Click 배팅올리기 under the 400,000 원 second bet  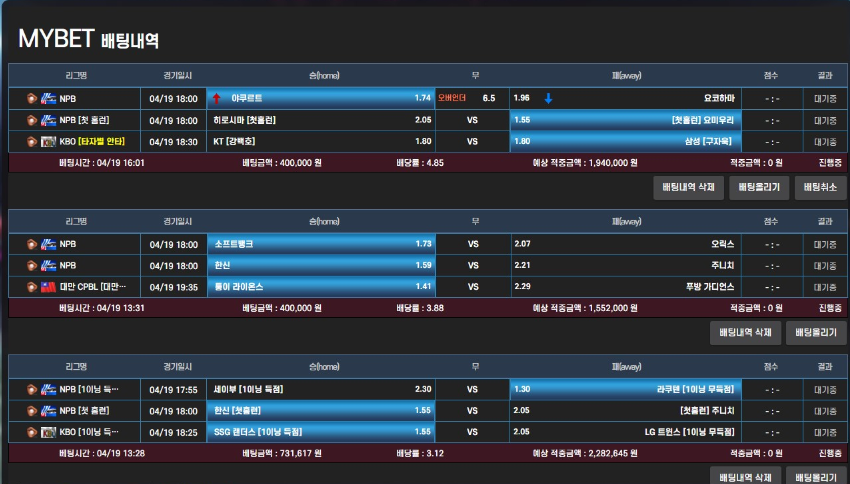click(816, 332)
